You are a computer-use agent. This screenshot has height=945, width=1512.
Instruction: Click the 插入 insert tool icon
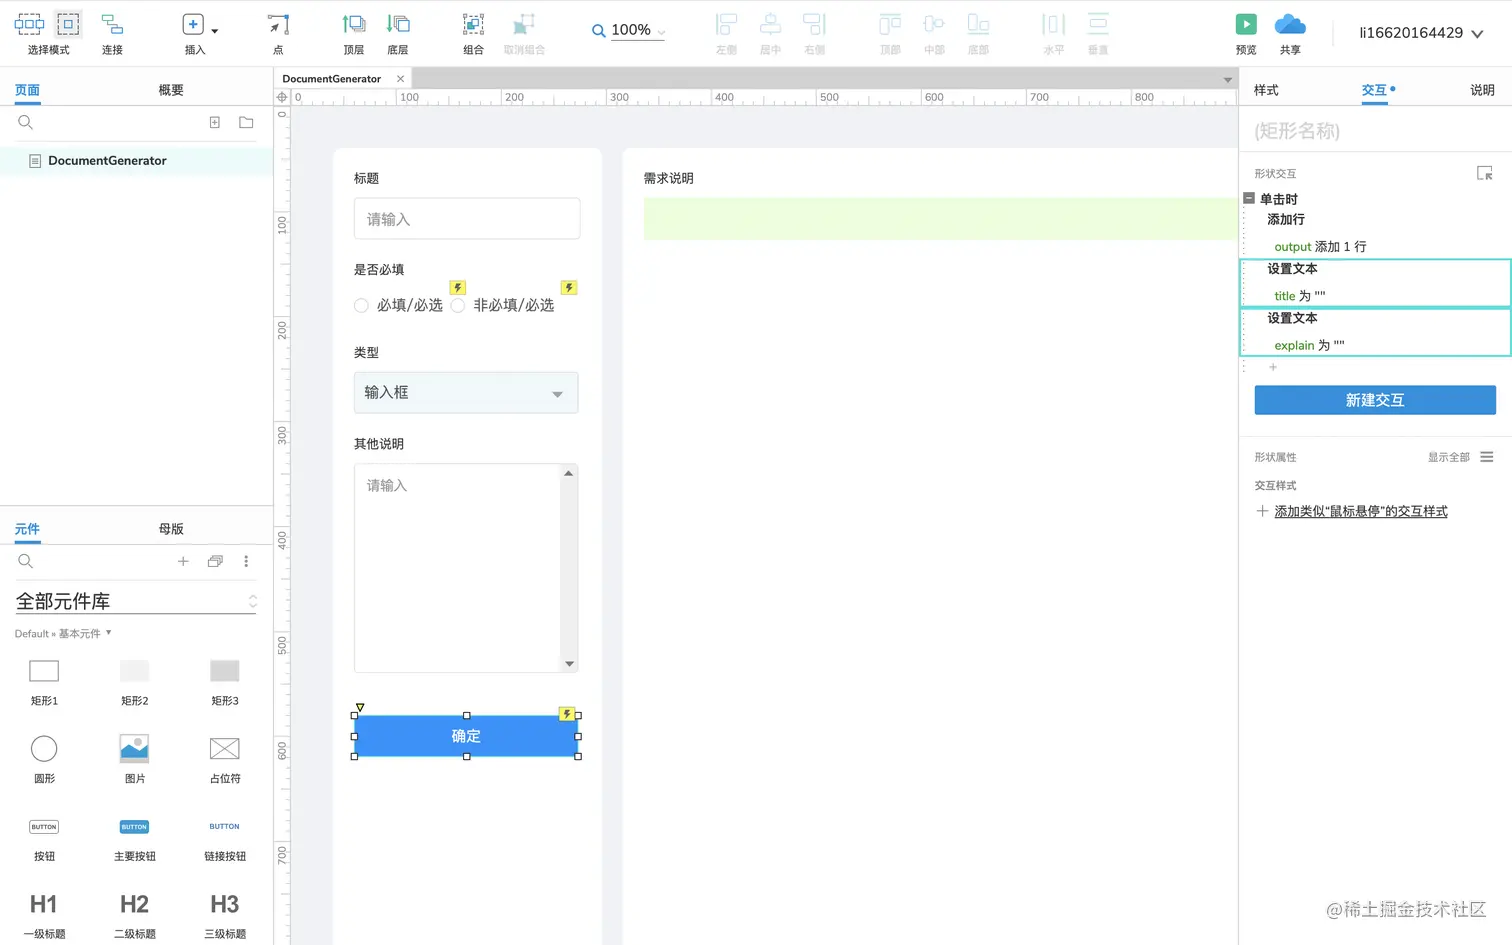(193, 24)
